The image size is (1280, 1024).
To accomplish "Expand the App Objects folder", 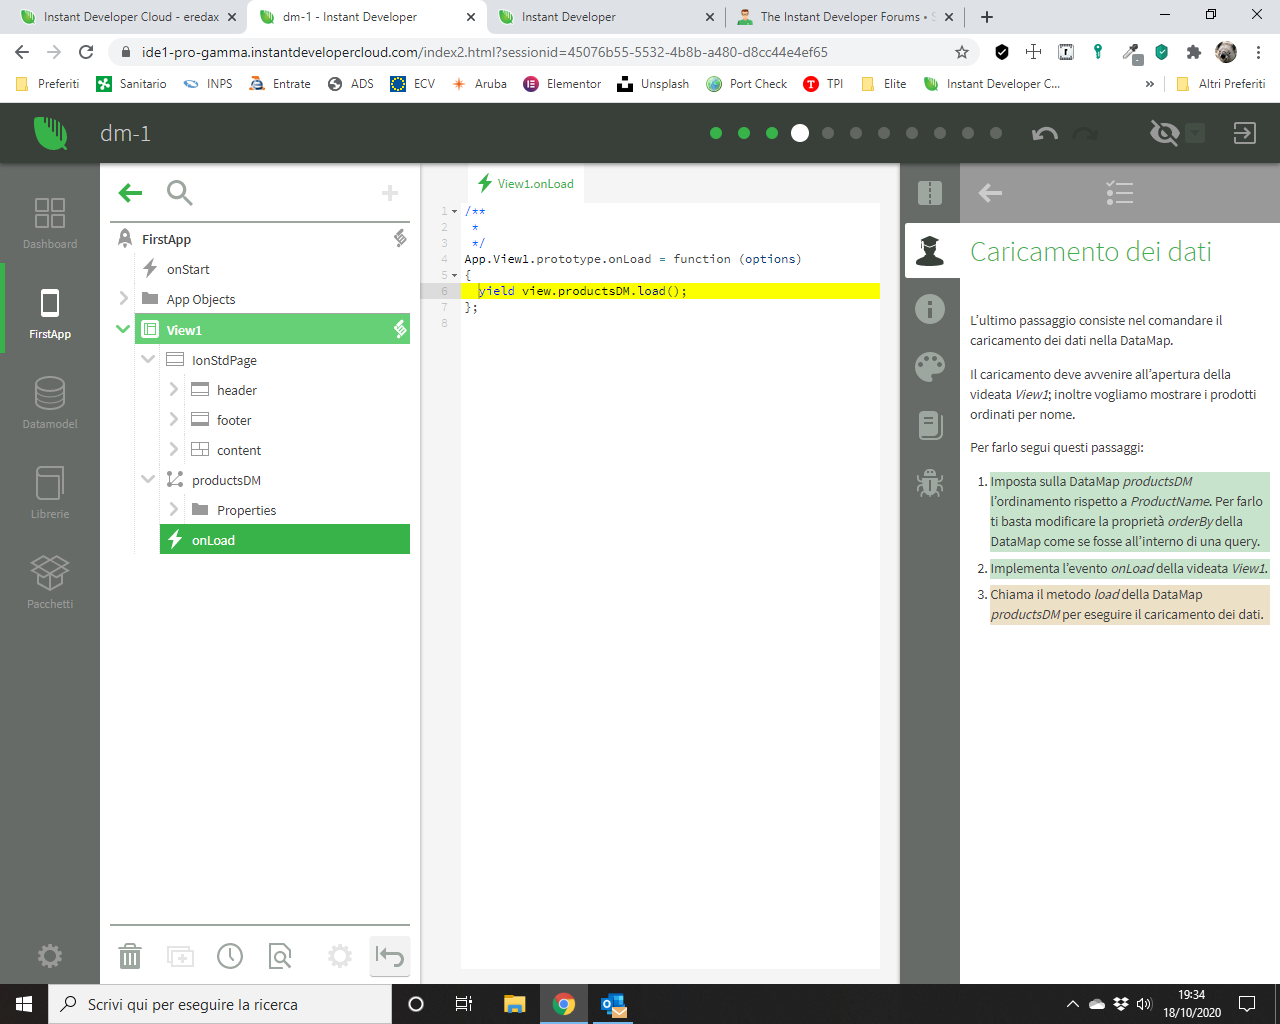I will (123, 298).
